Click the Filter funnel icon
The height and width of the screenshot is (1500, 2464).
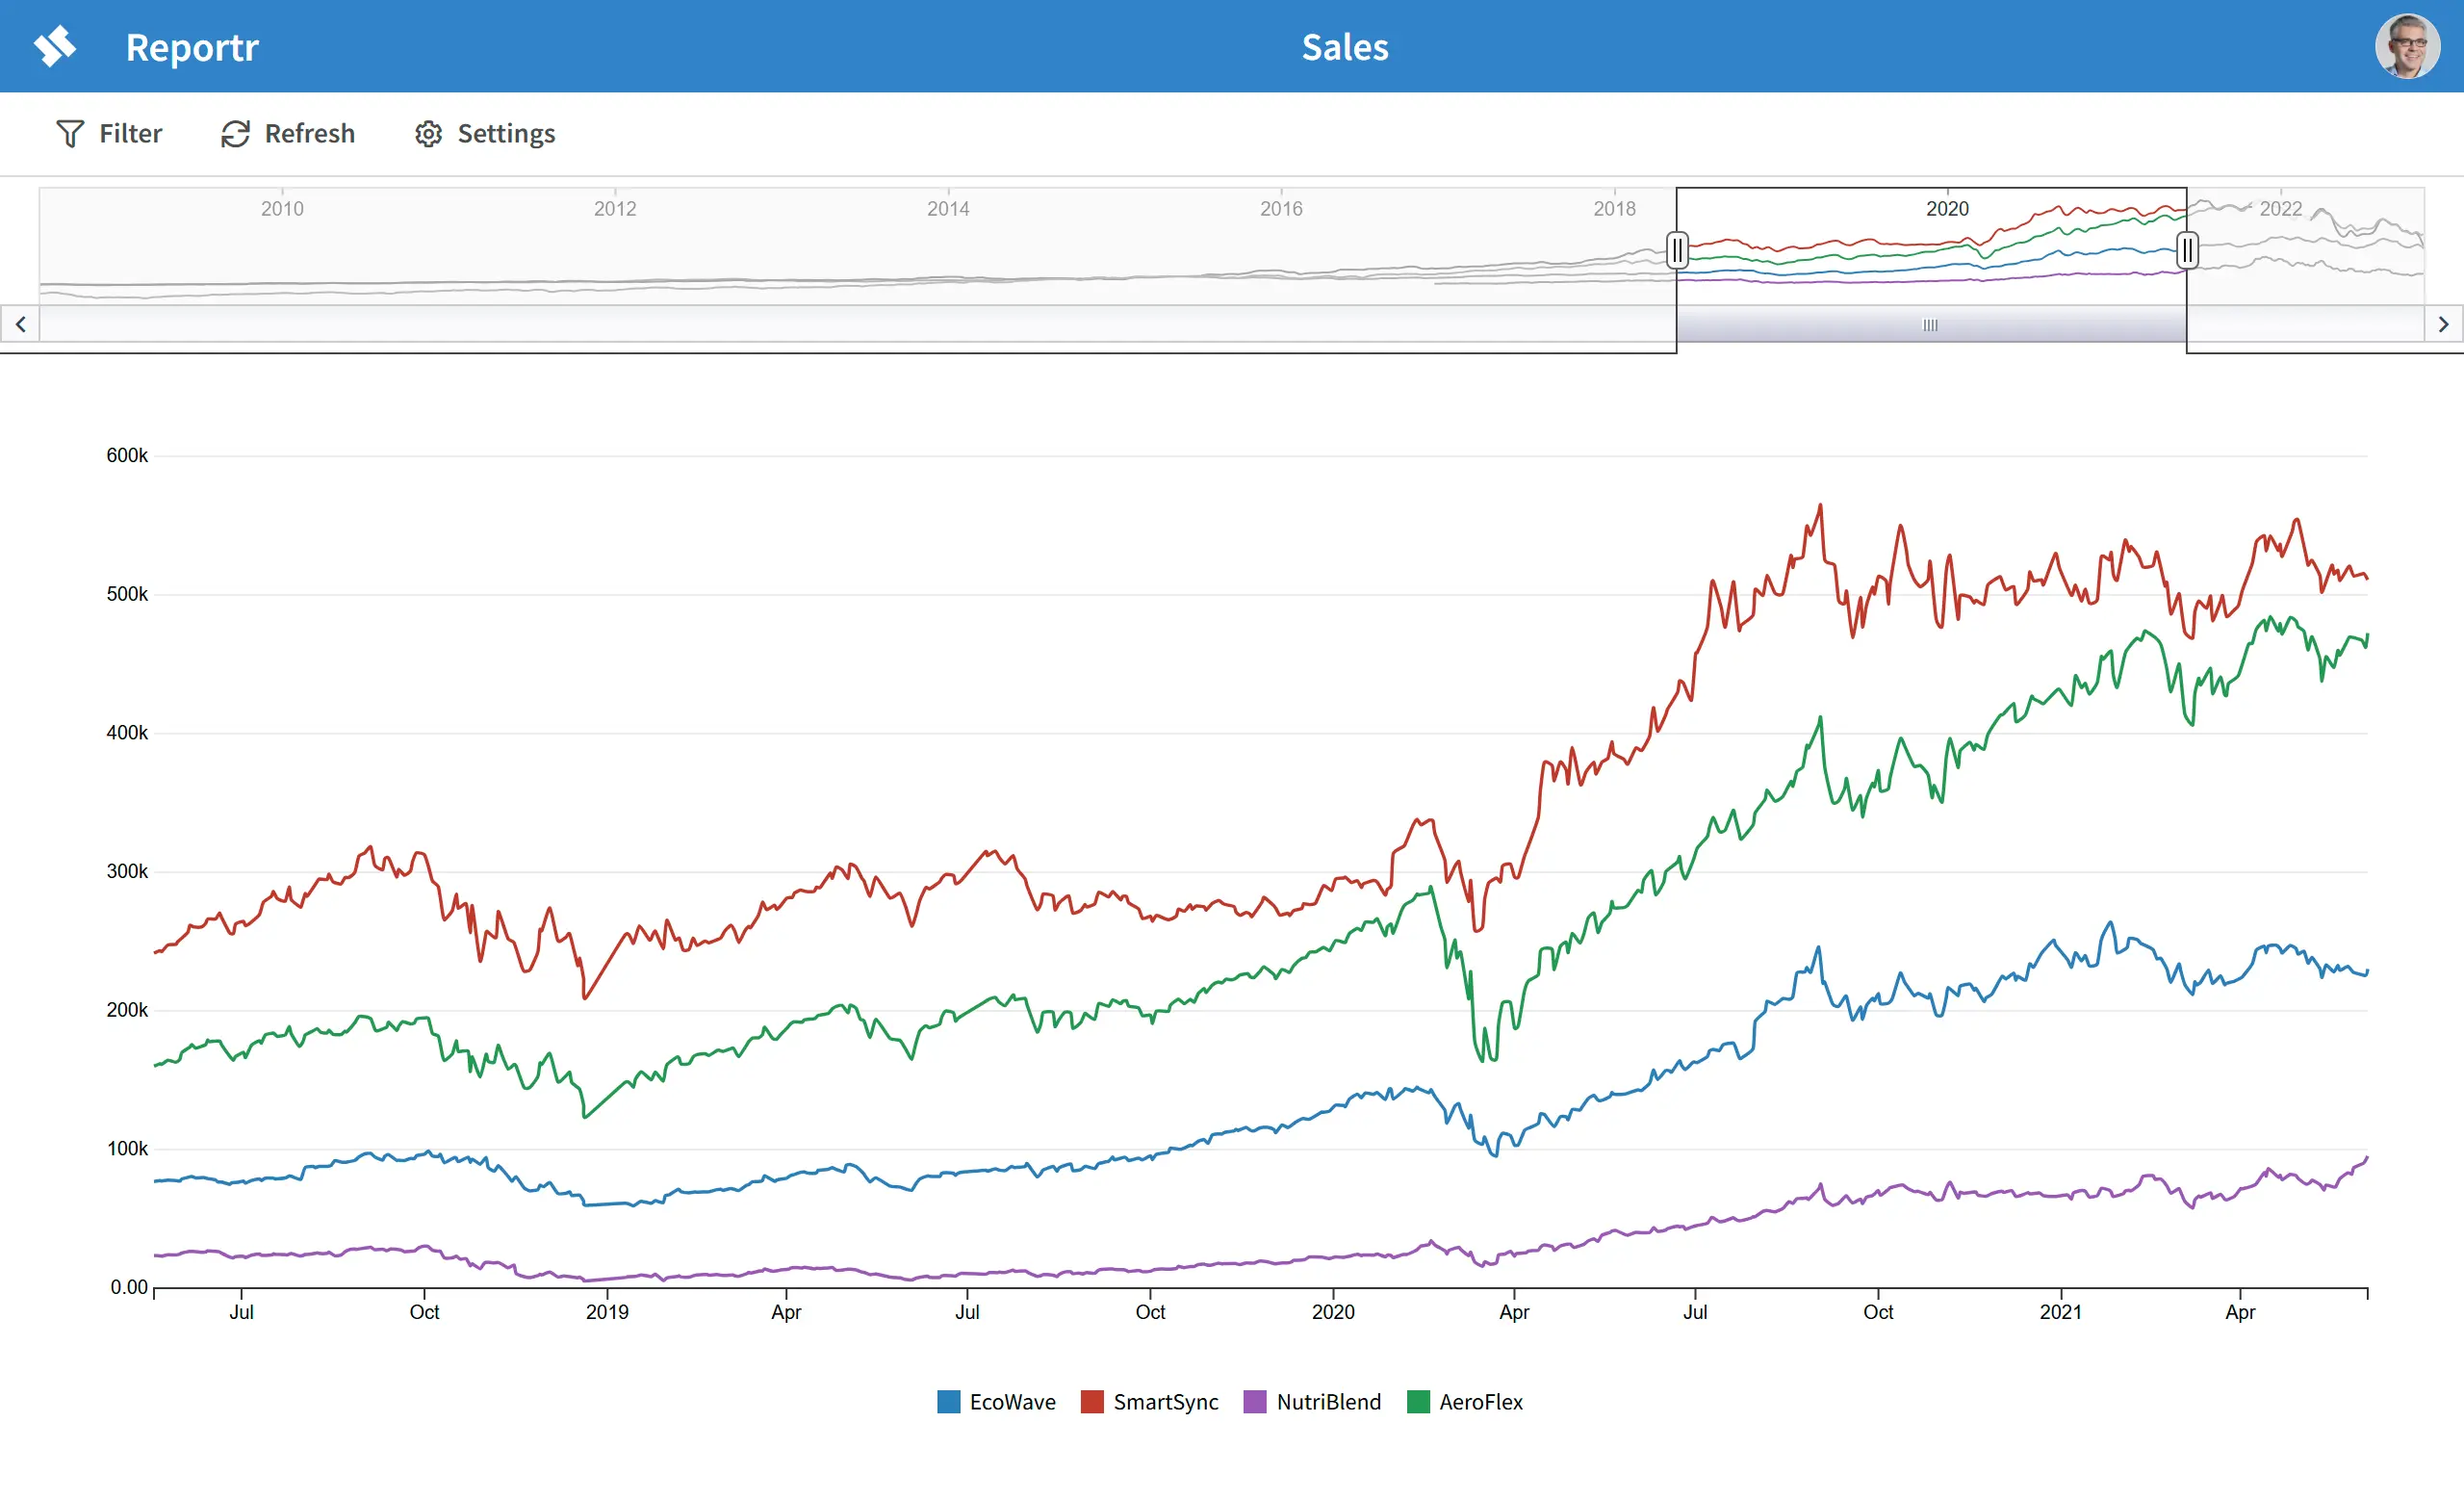click(69, 134)
